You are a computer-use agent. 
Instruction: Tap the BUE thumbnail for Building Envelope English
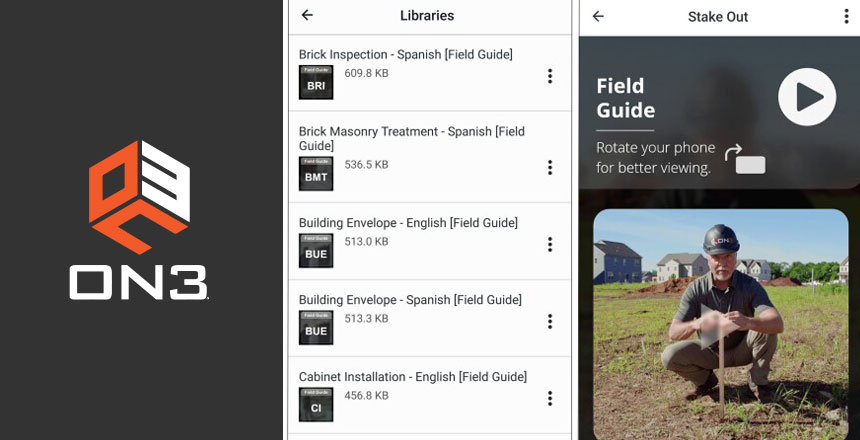point(316,251)
